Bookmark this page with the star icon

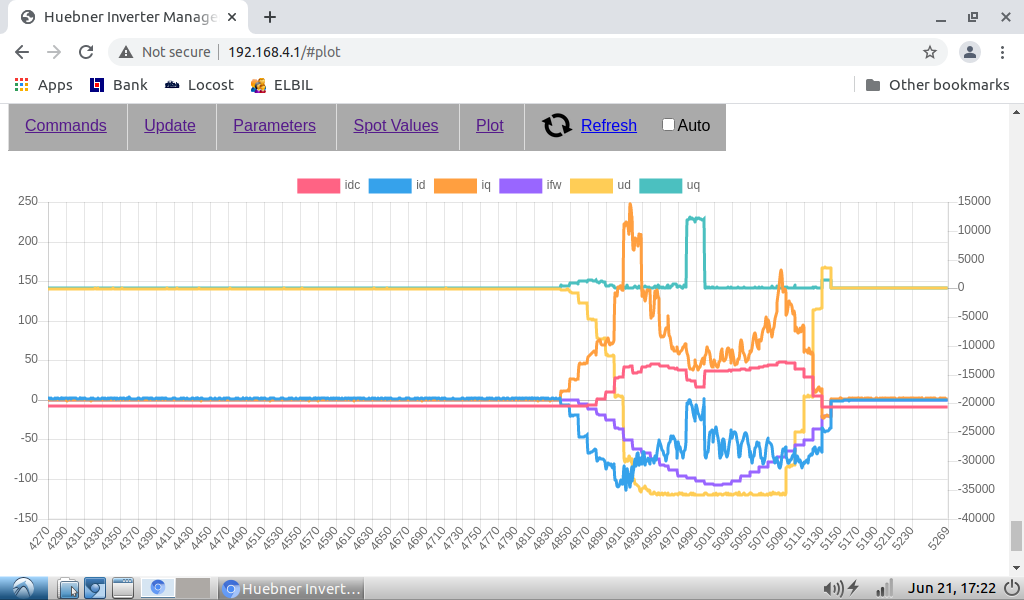tap(929, 52)
